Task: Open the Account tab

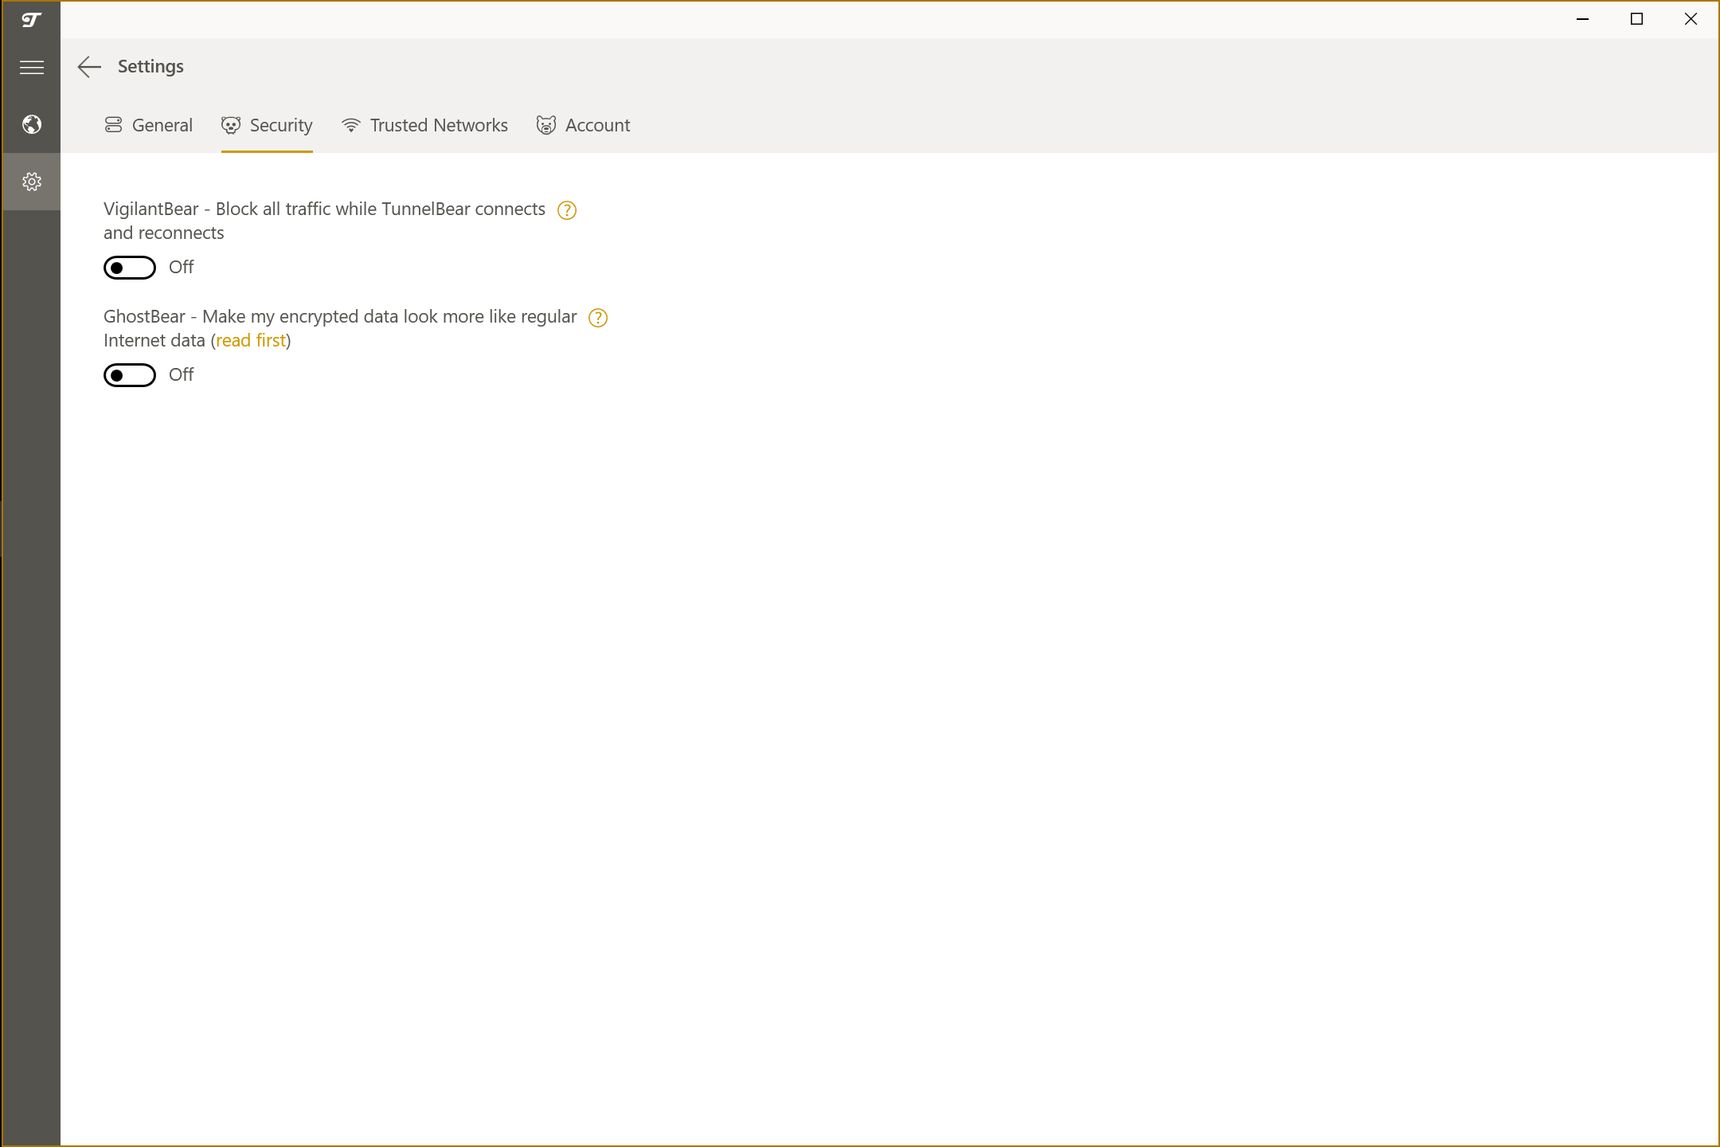Action: (x=584, y=125)
